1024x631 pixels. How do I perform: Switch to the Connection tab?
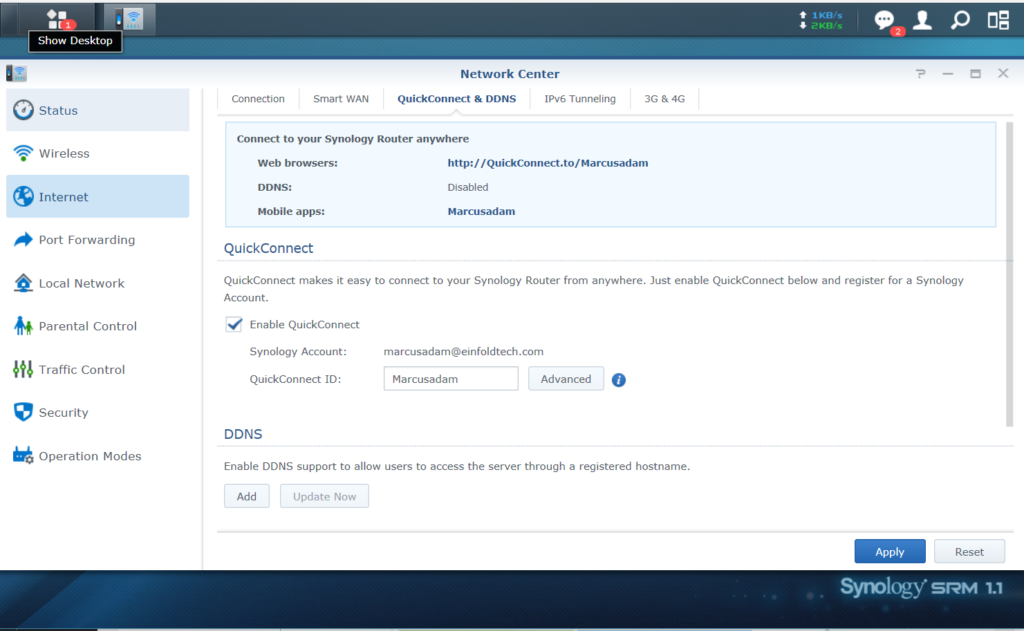[x=258, y=99]
